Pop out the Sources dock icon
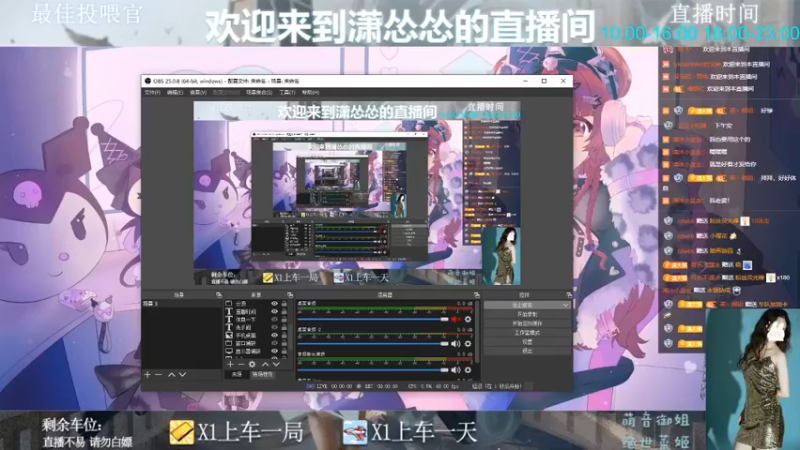The image size is (800, 450). click(x=290, y=295)
